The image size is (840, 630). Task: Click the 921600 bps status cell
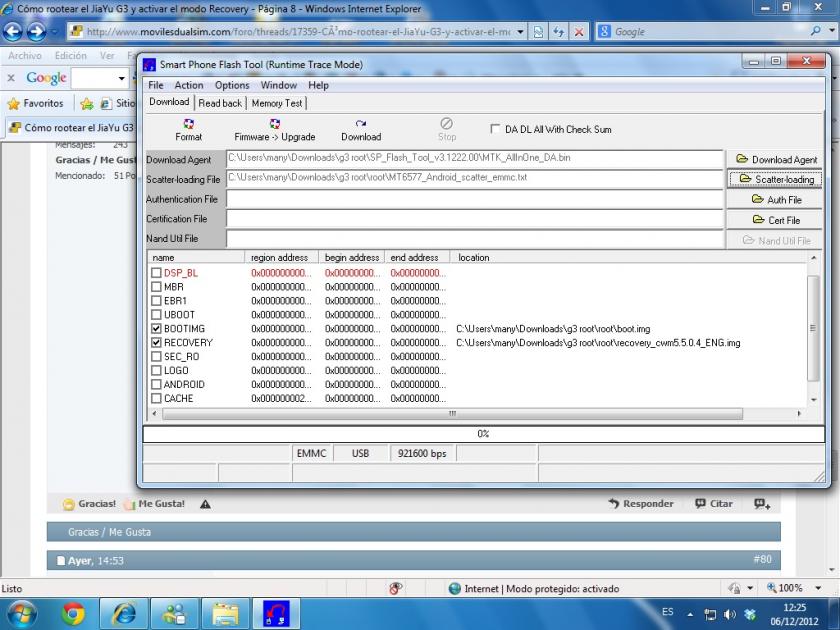coord(422,453)
